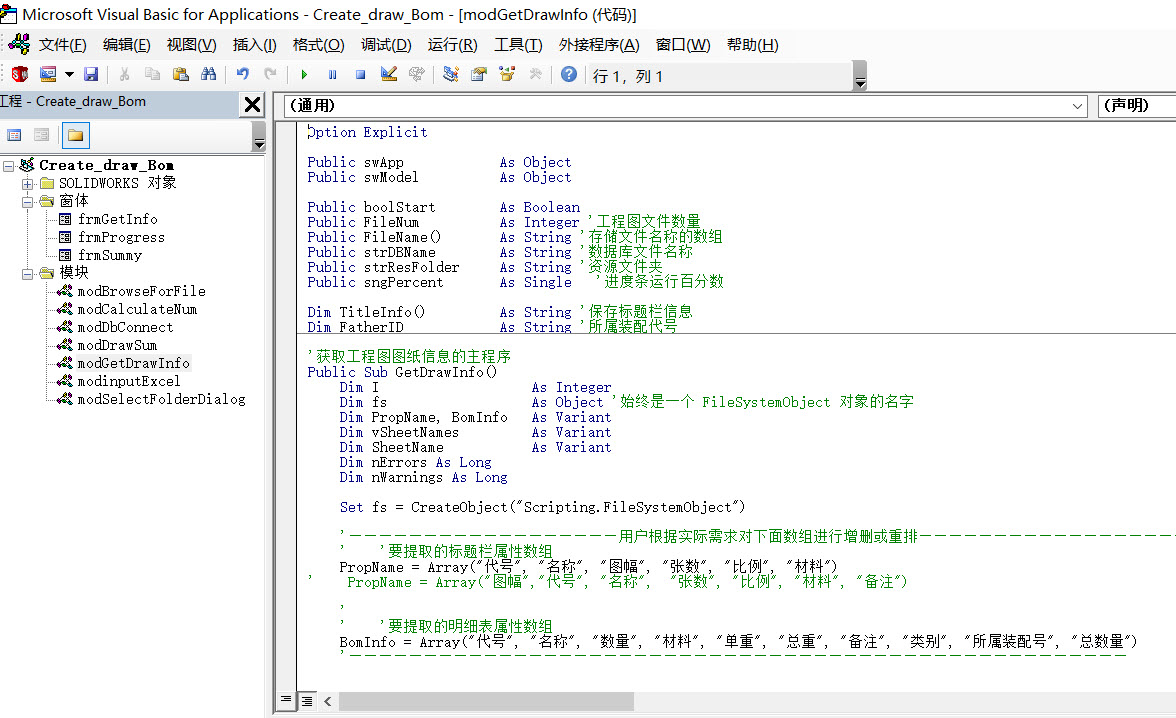Open the 窗口(W) menu
1176x718 pixels.
coord(682,45)
